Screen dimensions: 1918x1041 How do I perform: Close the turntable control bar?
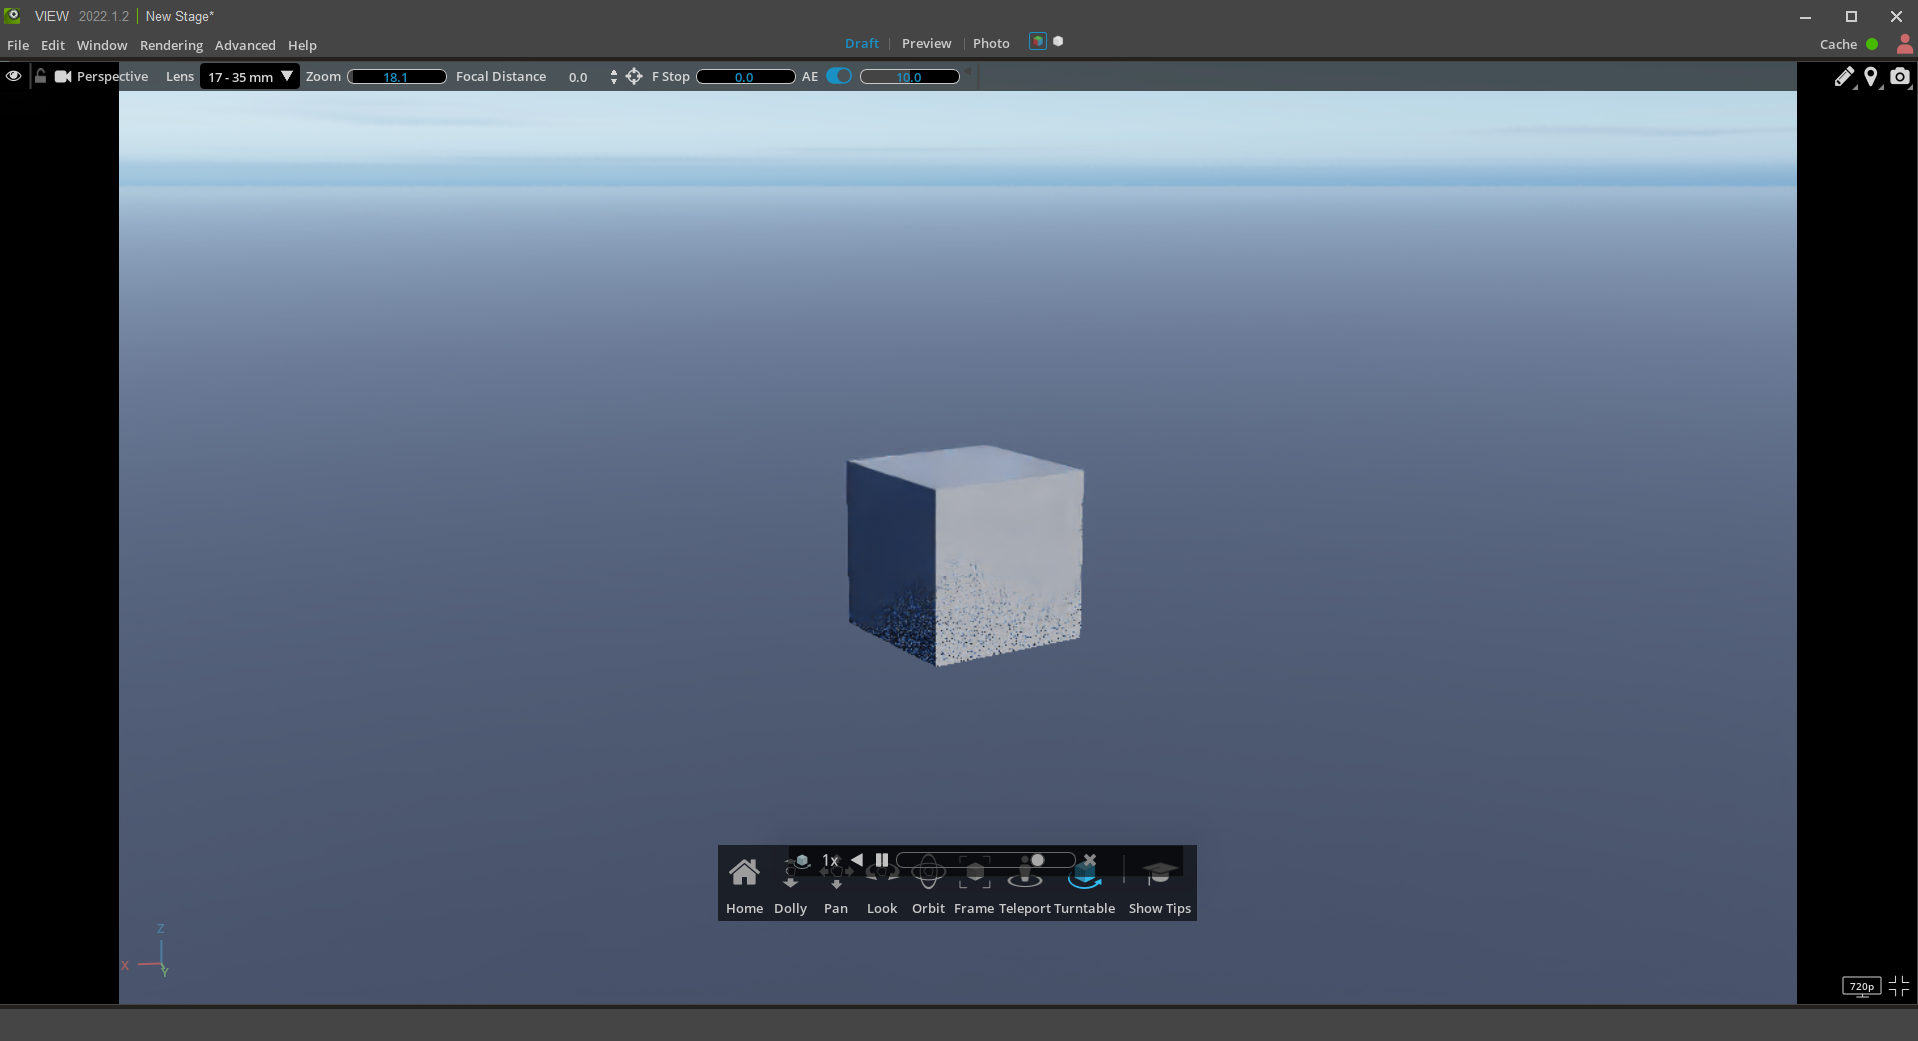[x=1090, y=860]
